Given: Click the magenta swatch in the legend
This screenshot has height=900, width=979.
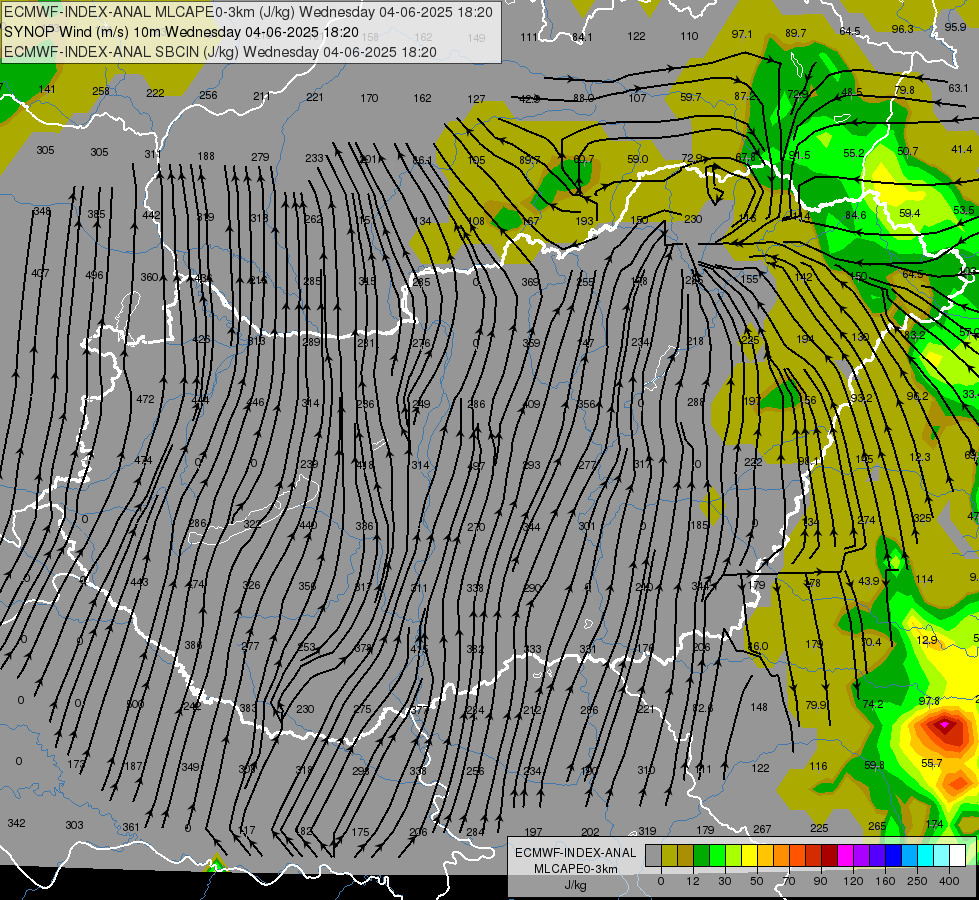Looking at the screenshot, I should (845, 855).
